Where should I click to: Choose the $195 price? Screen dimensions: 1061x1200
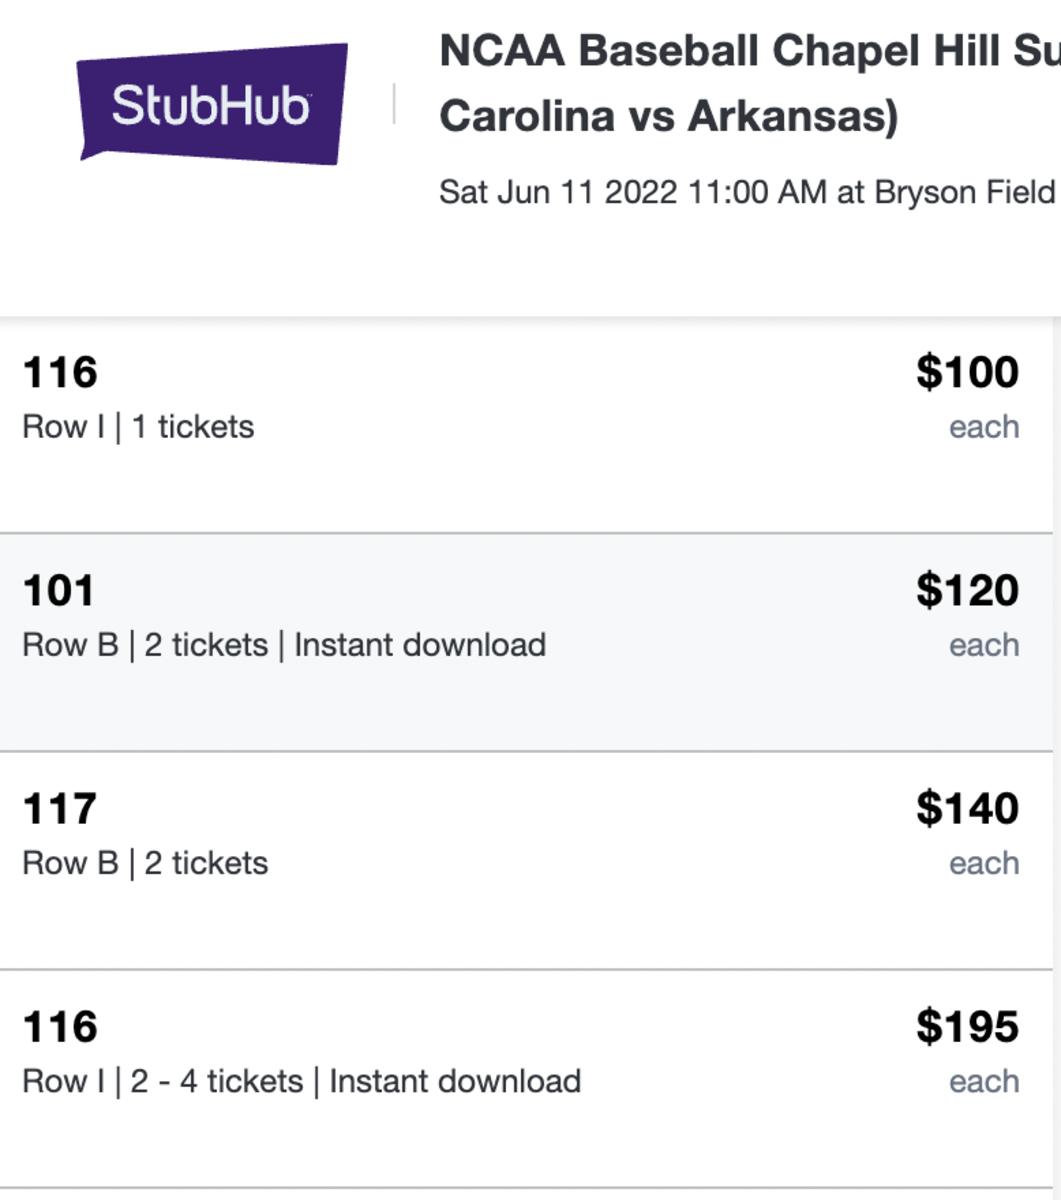[967, 1026]
